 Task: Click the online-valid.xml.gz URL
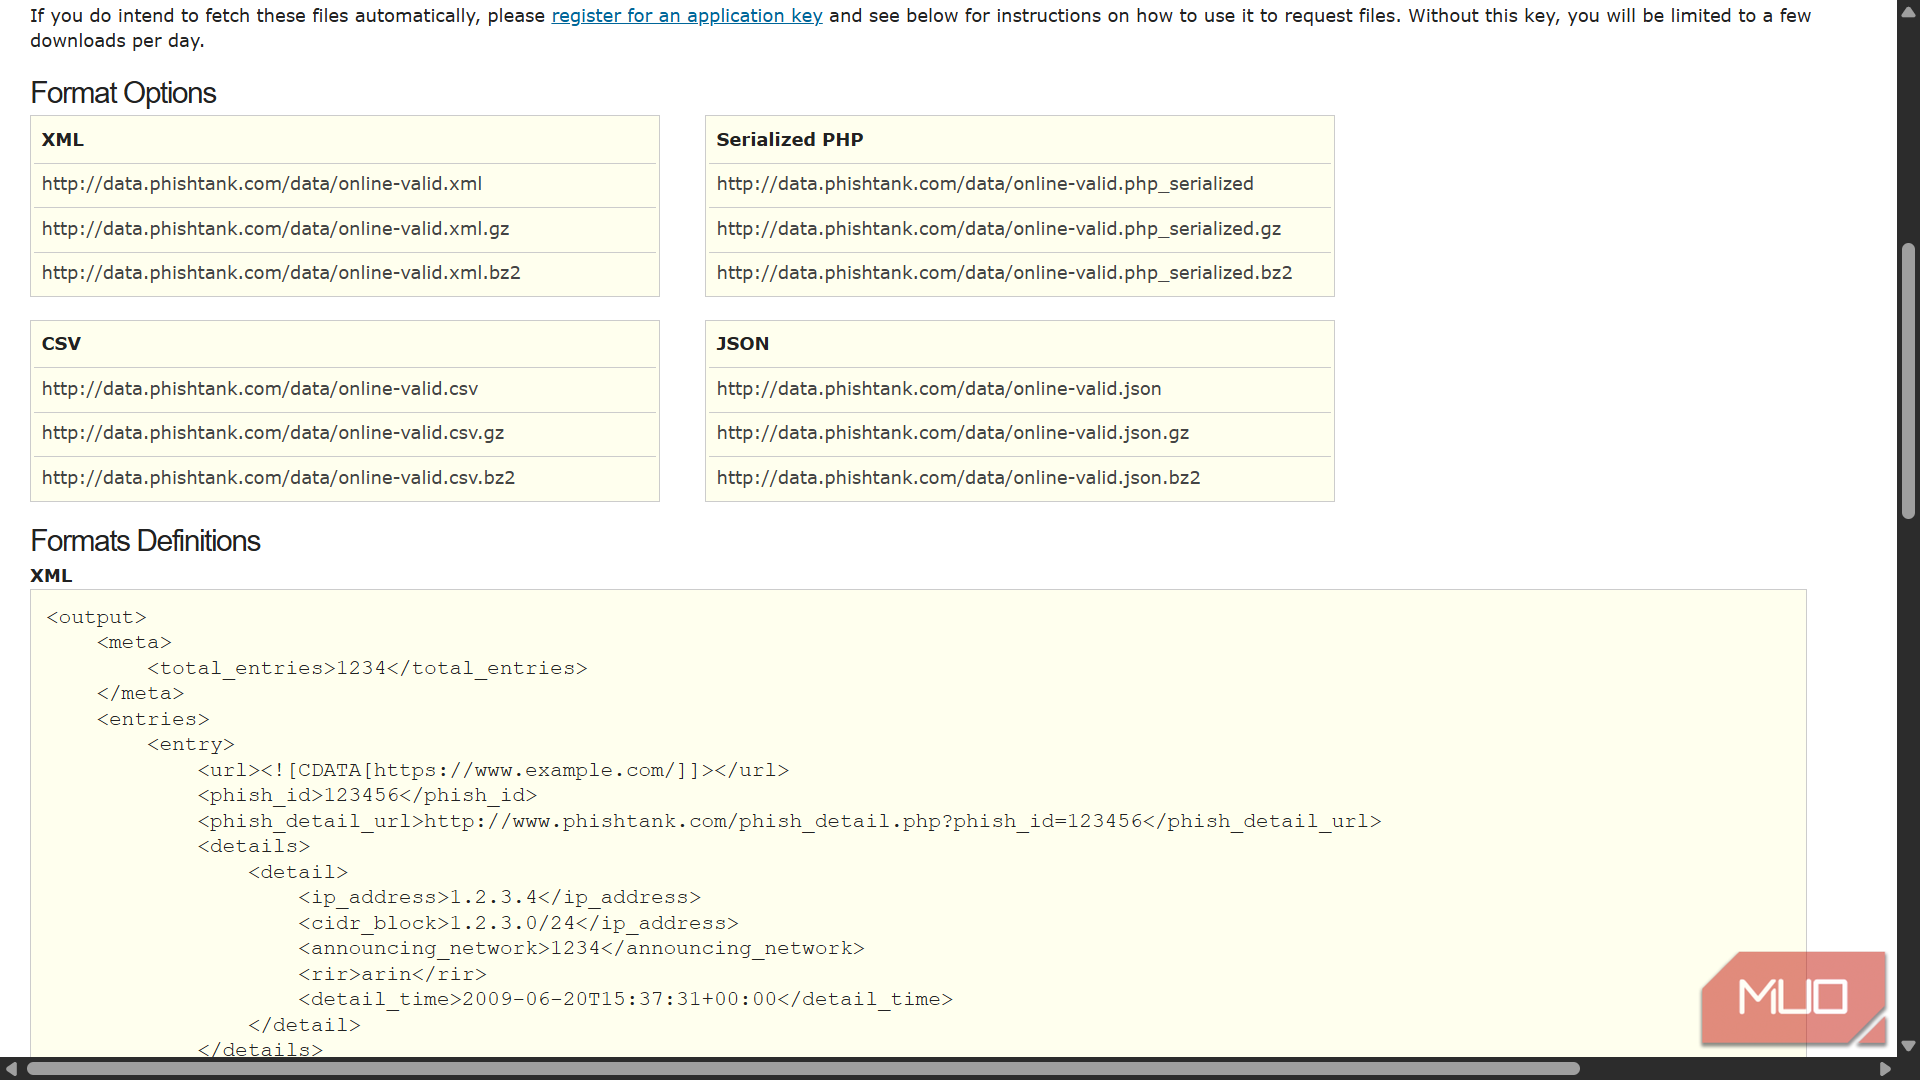(x=276, y=229)
